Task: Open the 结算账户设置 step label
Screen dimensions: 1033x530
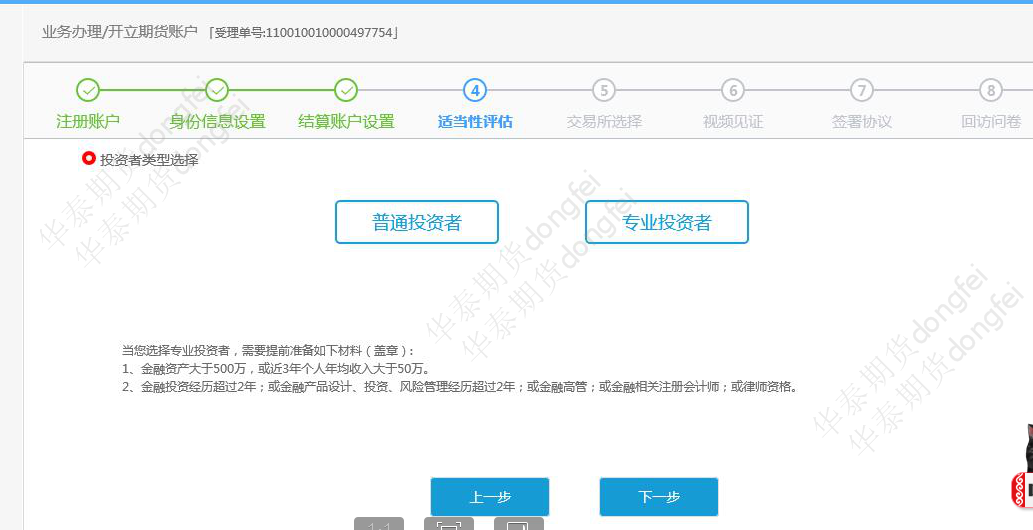Action: click(x=346, y=122)
